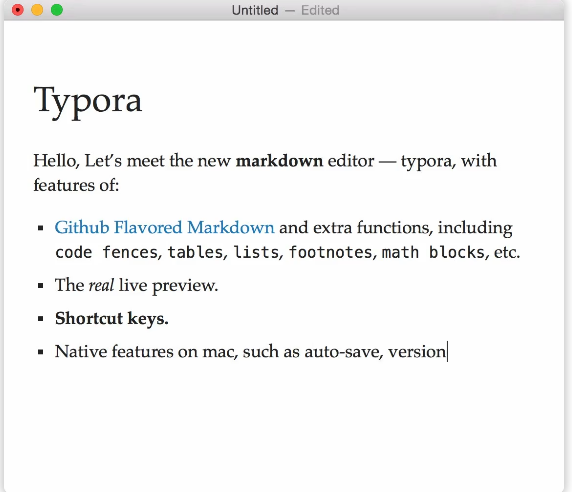
Task: Minimize the window with yellow button
Action: tap(37, 10)
